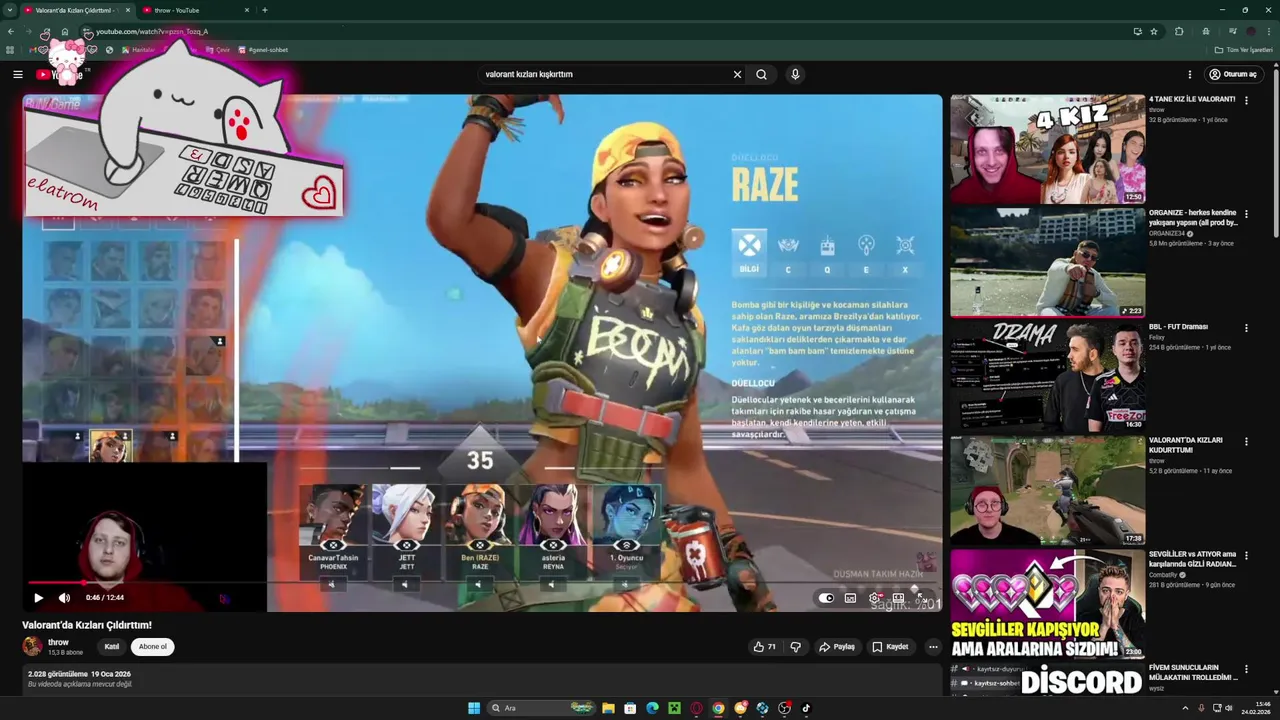Open the YouTube guide hamburger menu
The image size is (1280, 720).
[18, 74]
